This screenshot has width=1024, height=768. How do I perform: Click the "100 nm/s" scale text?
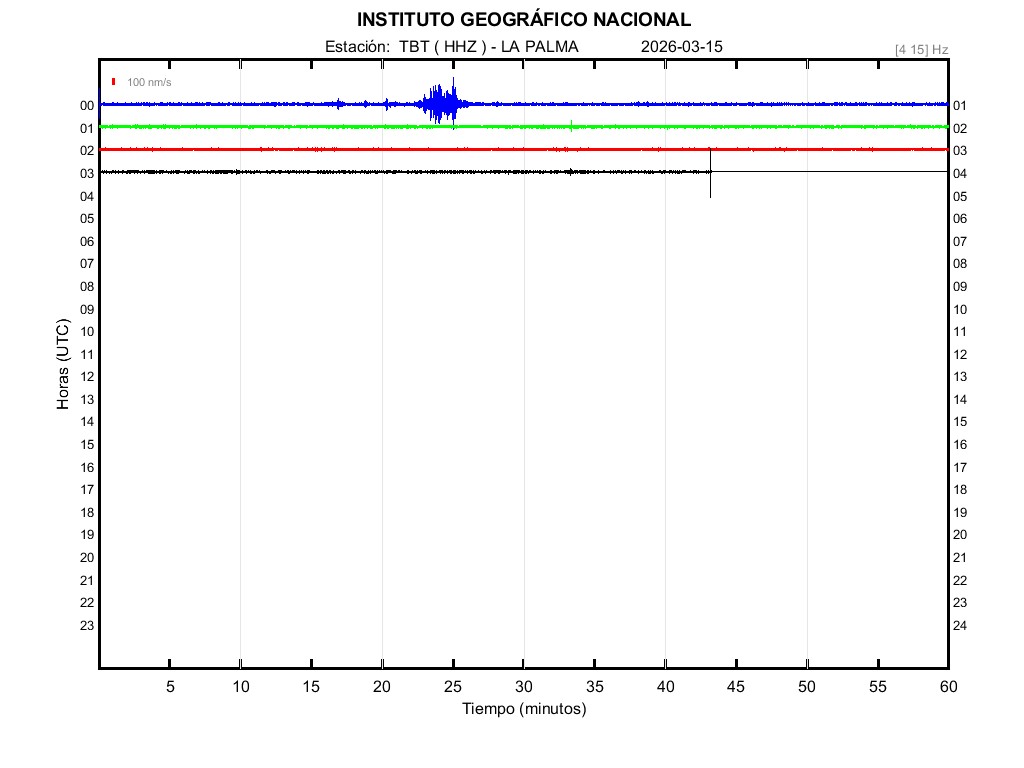[149, 82]
